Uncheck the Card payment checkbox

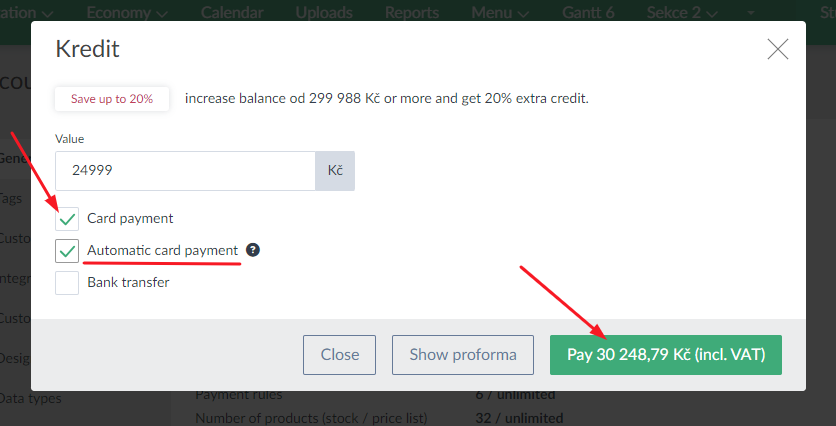67,219
